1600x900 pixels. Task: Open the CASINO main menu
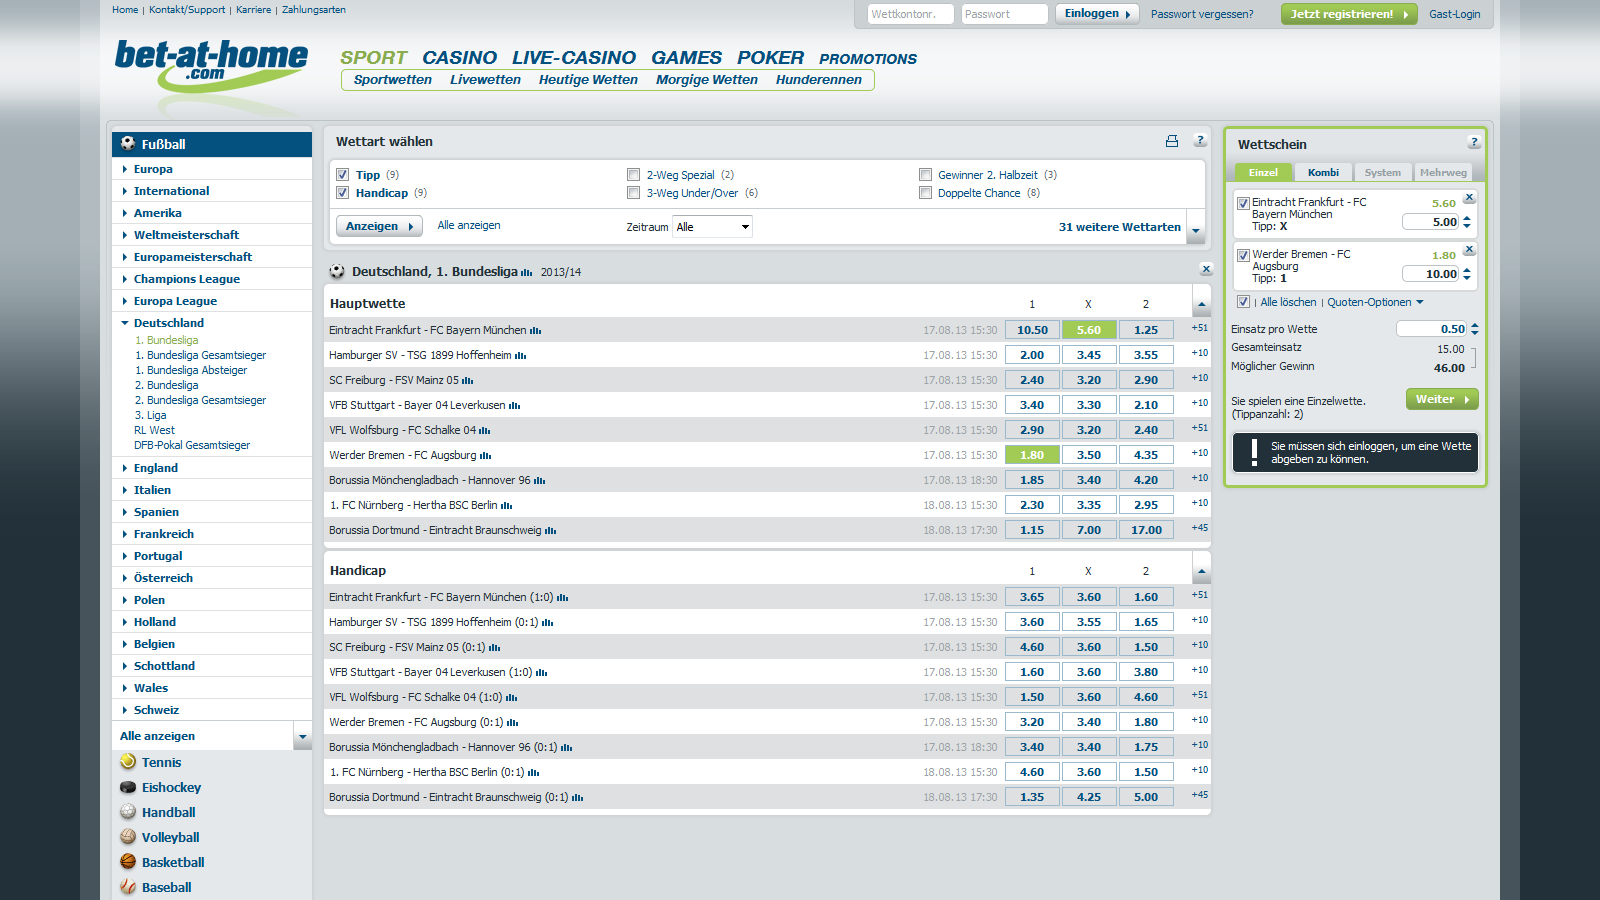[x=459, y=58]
